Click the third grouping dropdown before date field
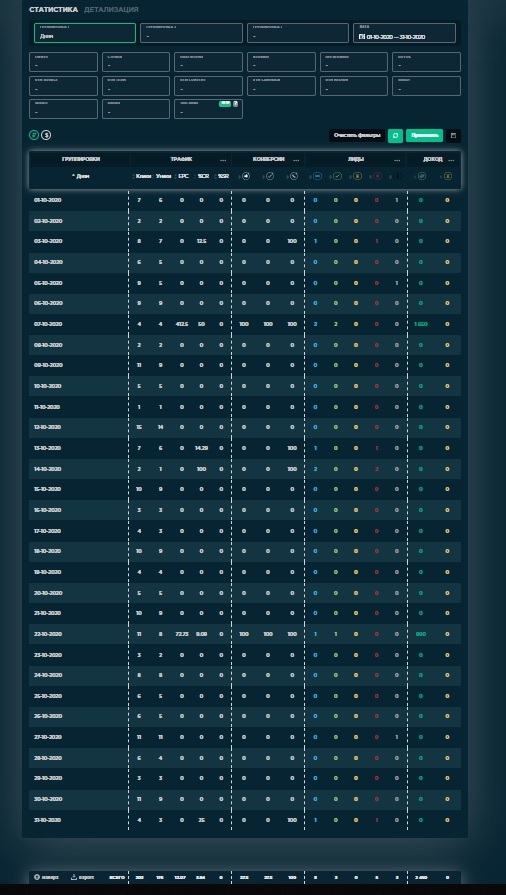The height and width of the screenshot is (895, 506). [x=298, y=33]
